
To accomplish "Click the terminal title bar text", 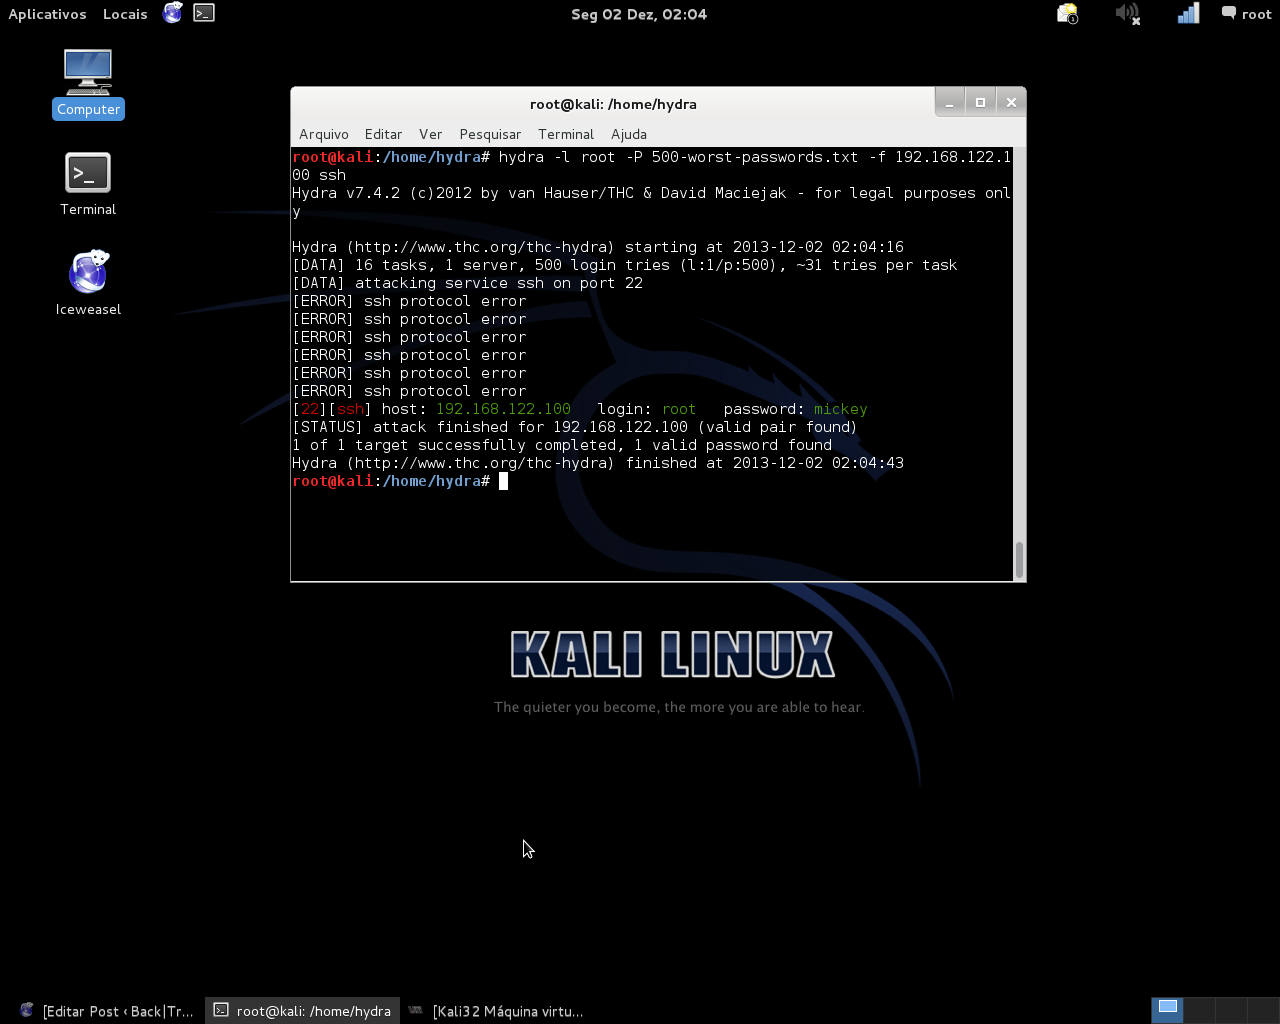I will tap(613, 104).
